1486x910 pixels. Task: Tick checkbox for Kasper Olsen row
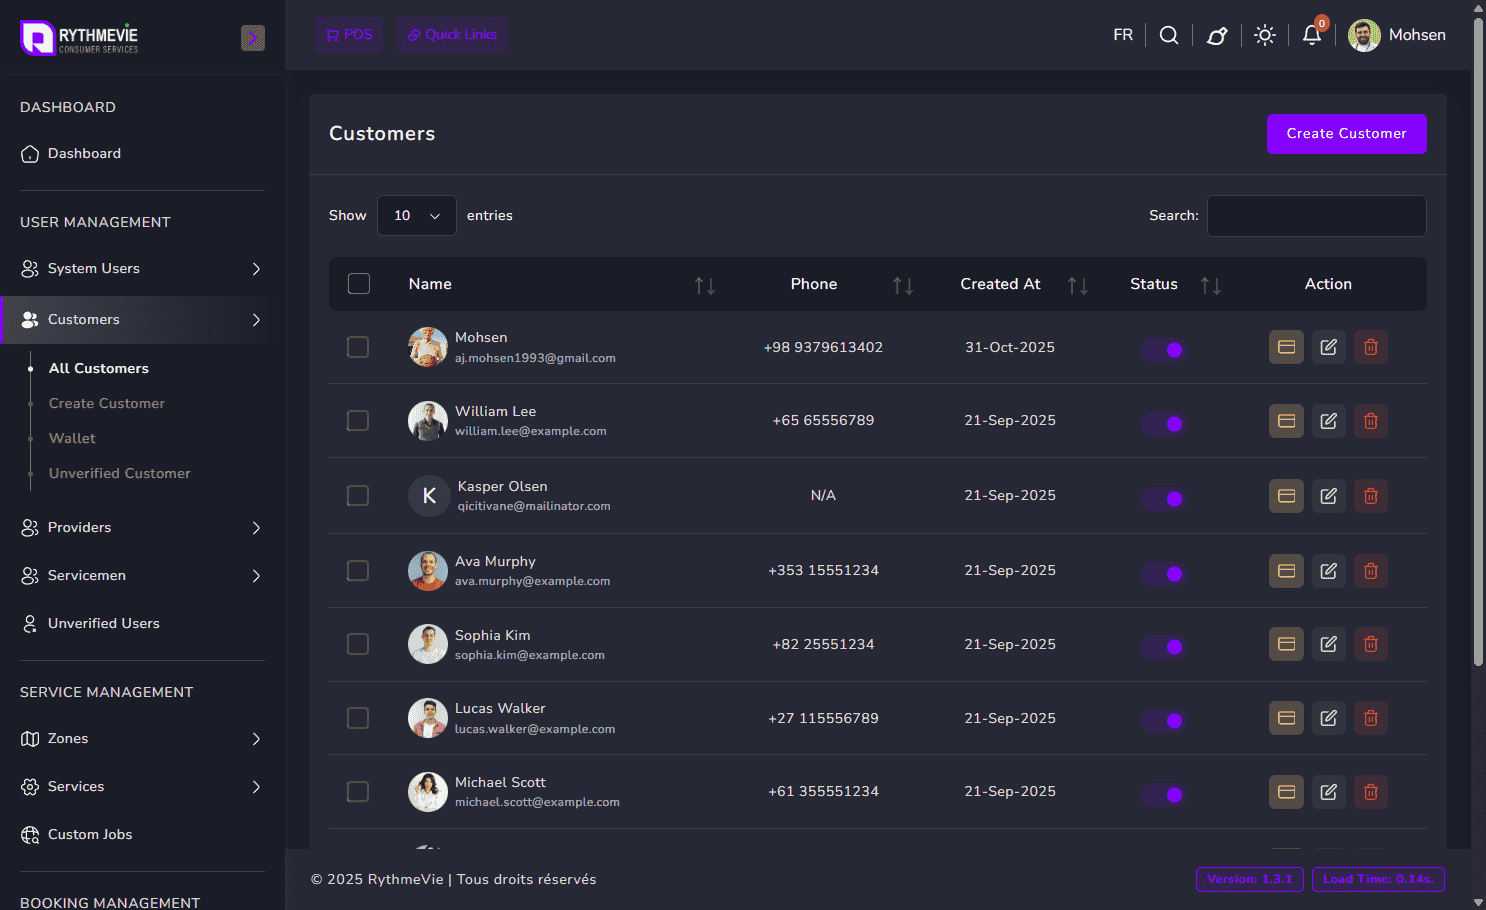coord(358,496)
